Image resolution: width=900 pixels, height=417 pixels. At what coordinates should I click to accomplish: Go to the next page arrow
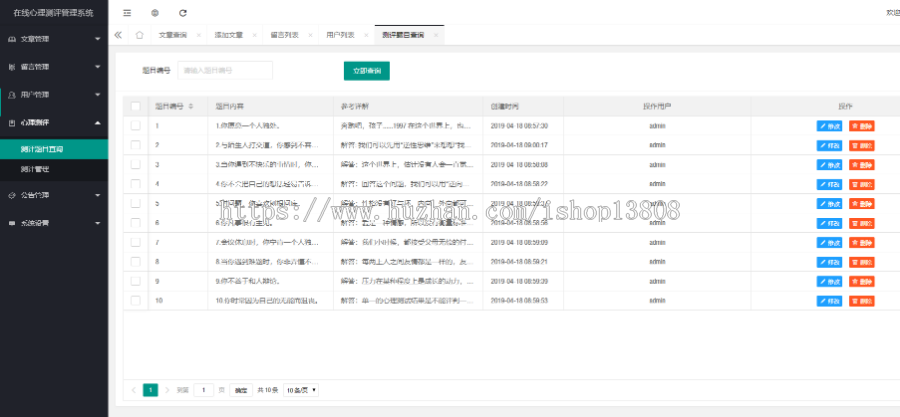tap(167, 390)
